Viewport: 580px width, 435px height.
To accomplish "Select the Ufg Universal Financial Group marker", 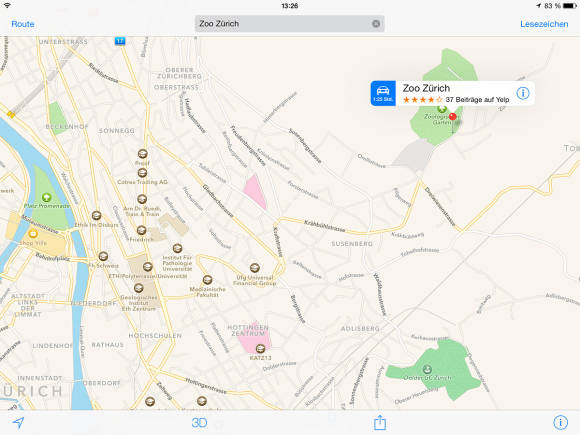I will point(254,267).
